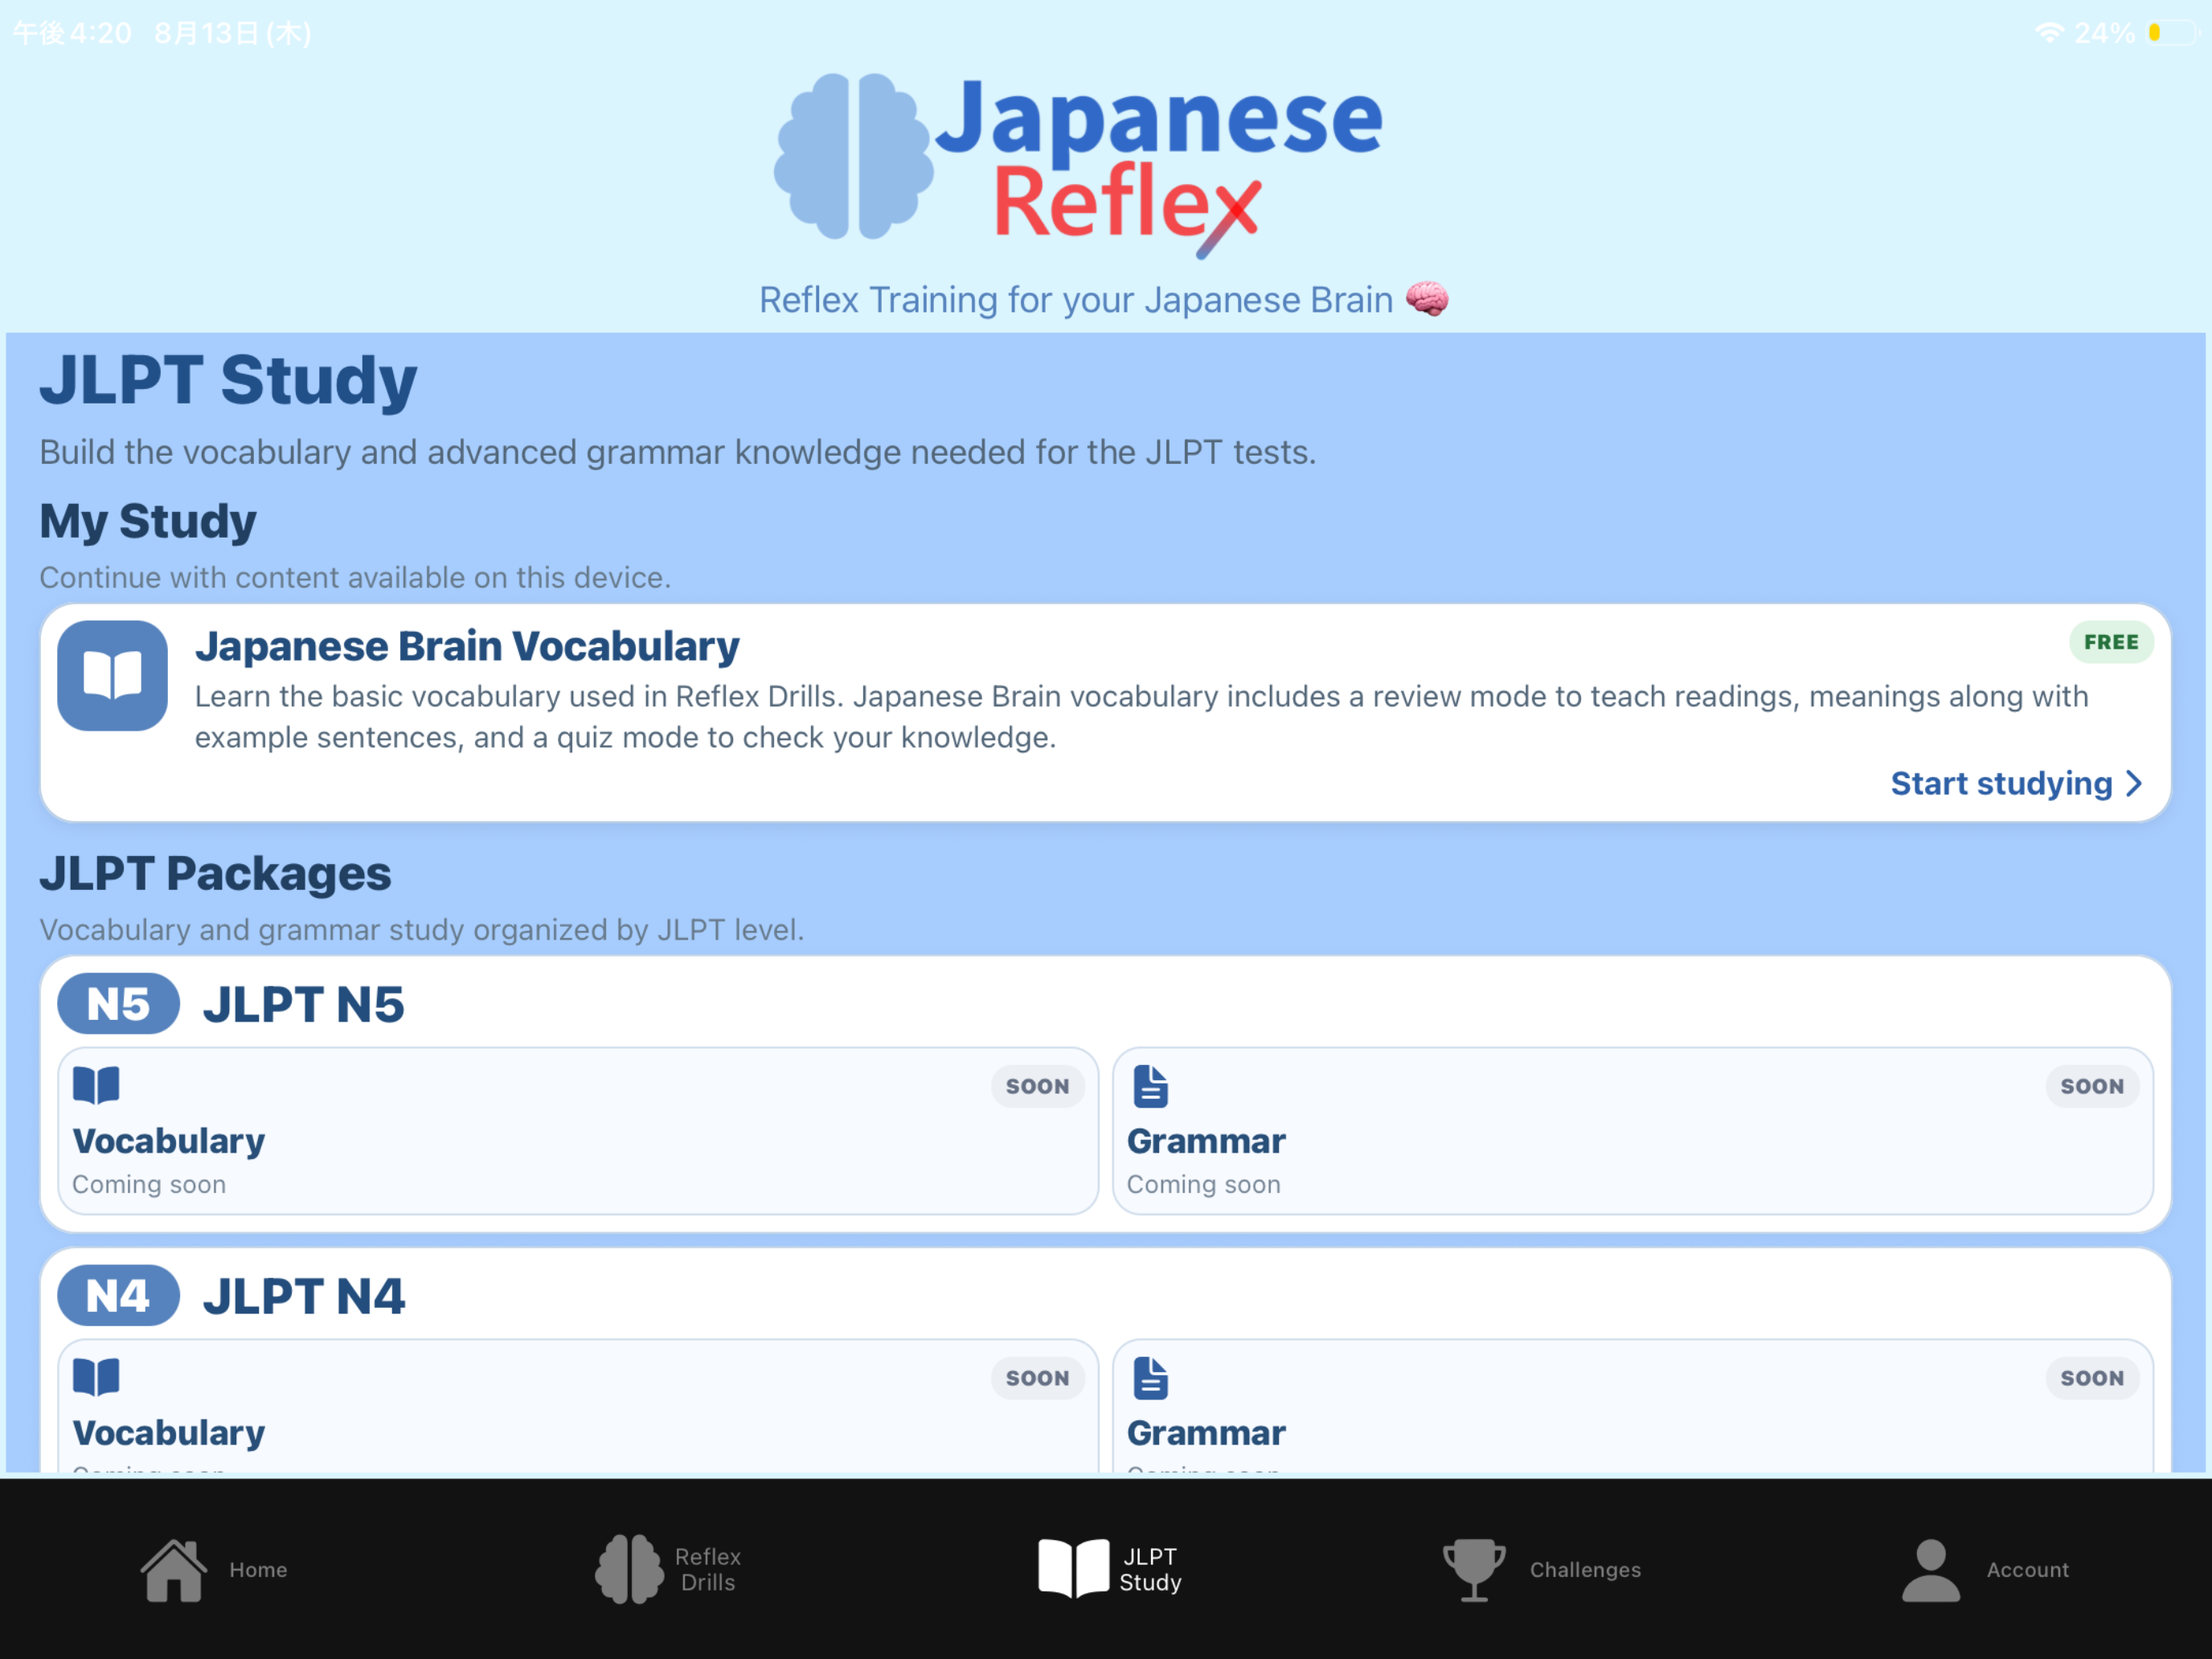
Task: Open the Challenges trophy icon
Action: click(1474, 1570)
